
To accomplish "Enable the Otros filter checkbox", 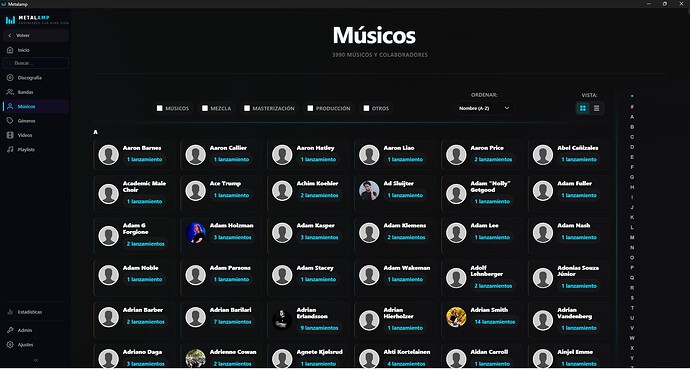I will pyautogui.click(x=366, y=108).
